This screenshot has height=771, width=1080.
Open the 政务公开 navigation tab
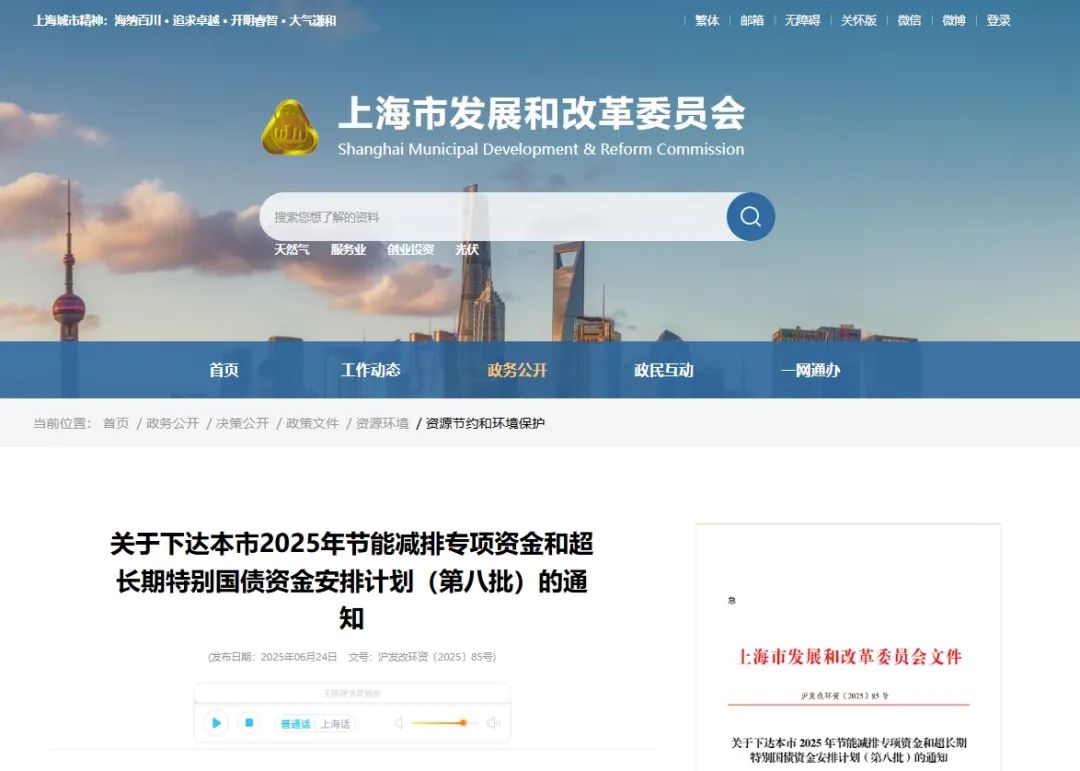pos(517,370)
